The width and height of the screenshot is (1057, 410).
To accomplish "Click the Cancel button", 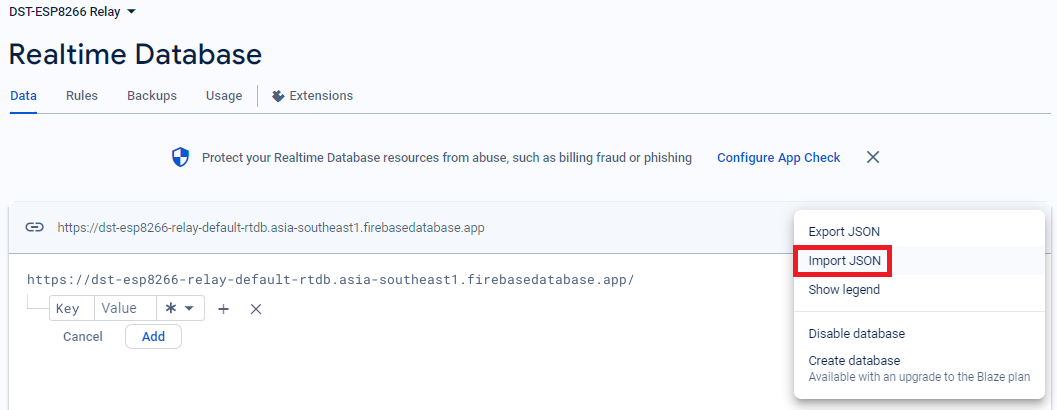I will [x=83, y=337].
